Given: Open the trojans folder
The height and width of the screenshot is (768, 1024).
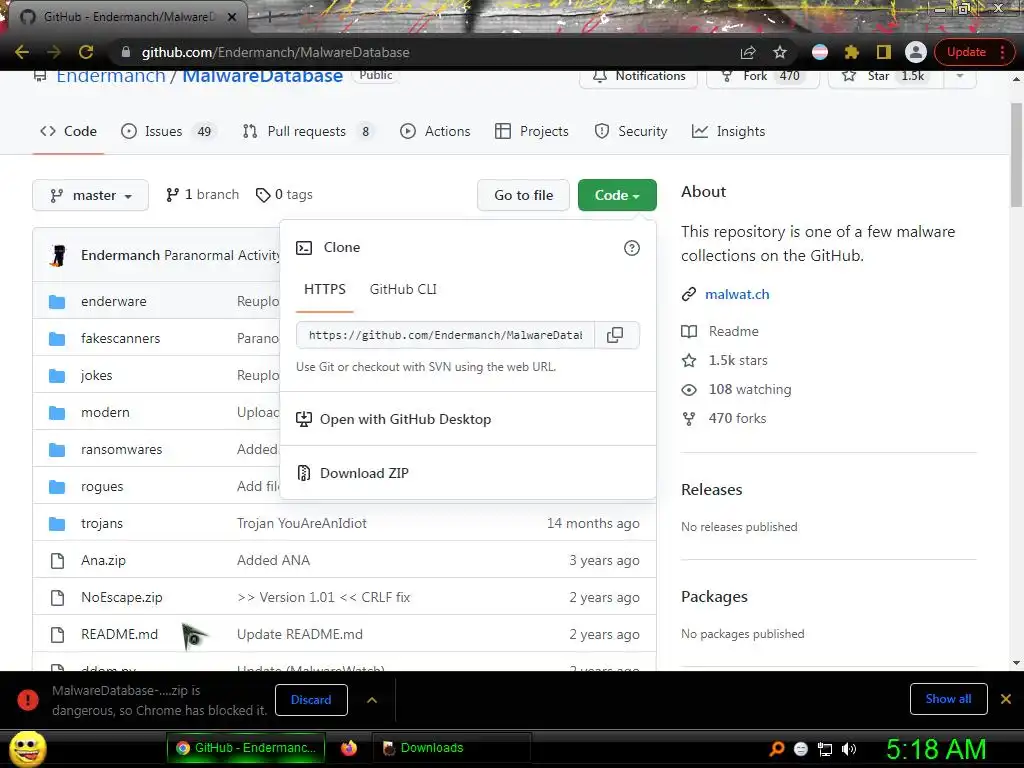Looking at the screenshot, I should pos(102,524).
